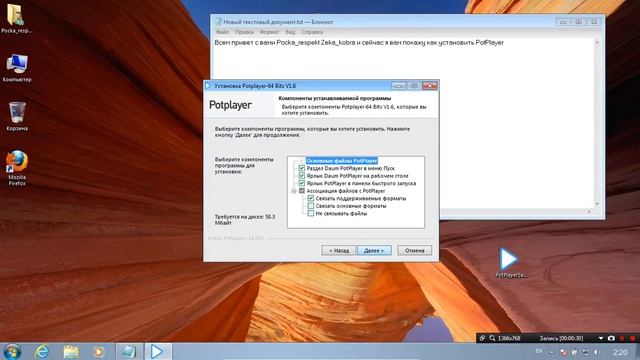This screenshot has height=360, width=640.
Task: Open the Корзина recycle bin icon
Action: tap(17, 116)
